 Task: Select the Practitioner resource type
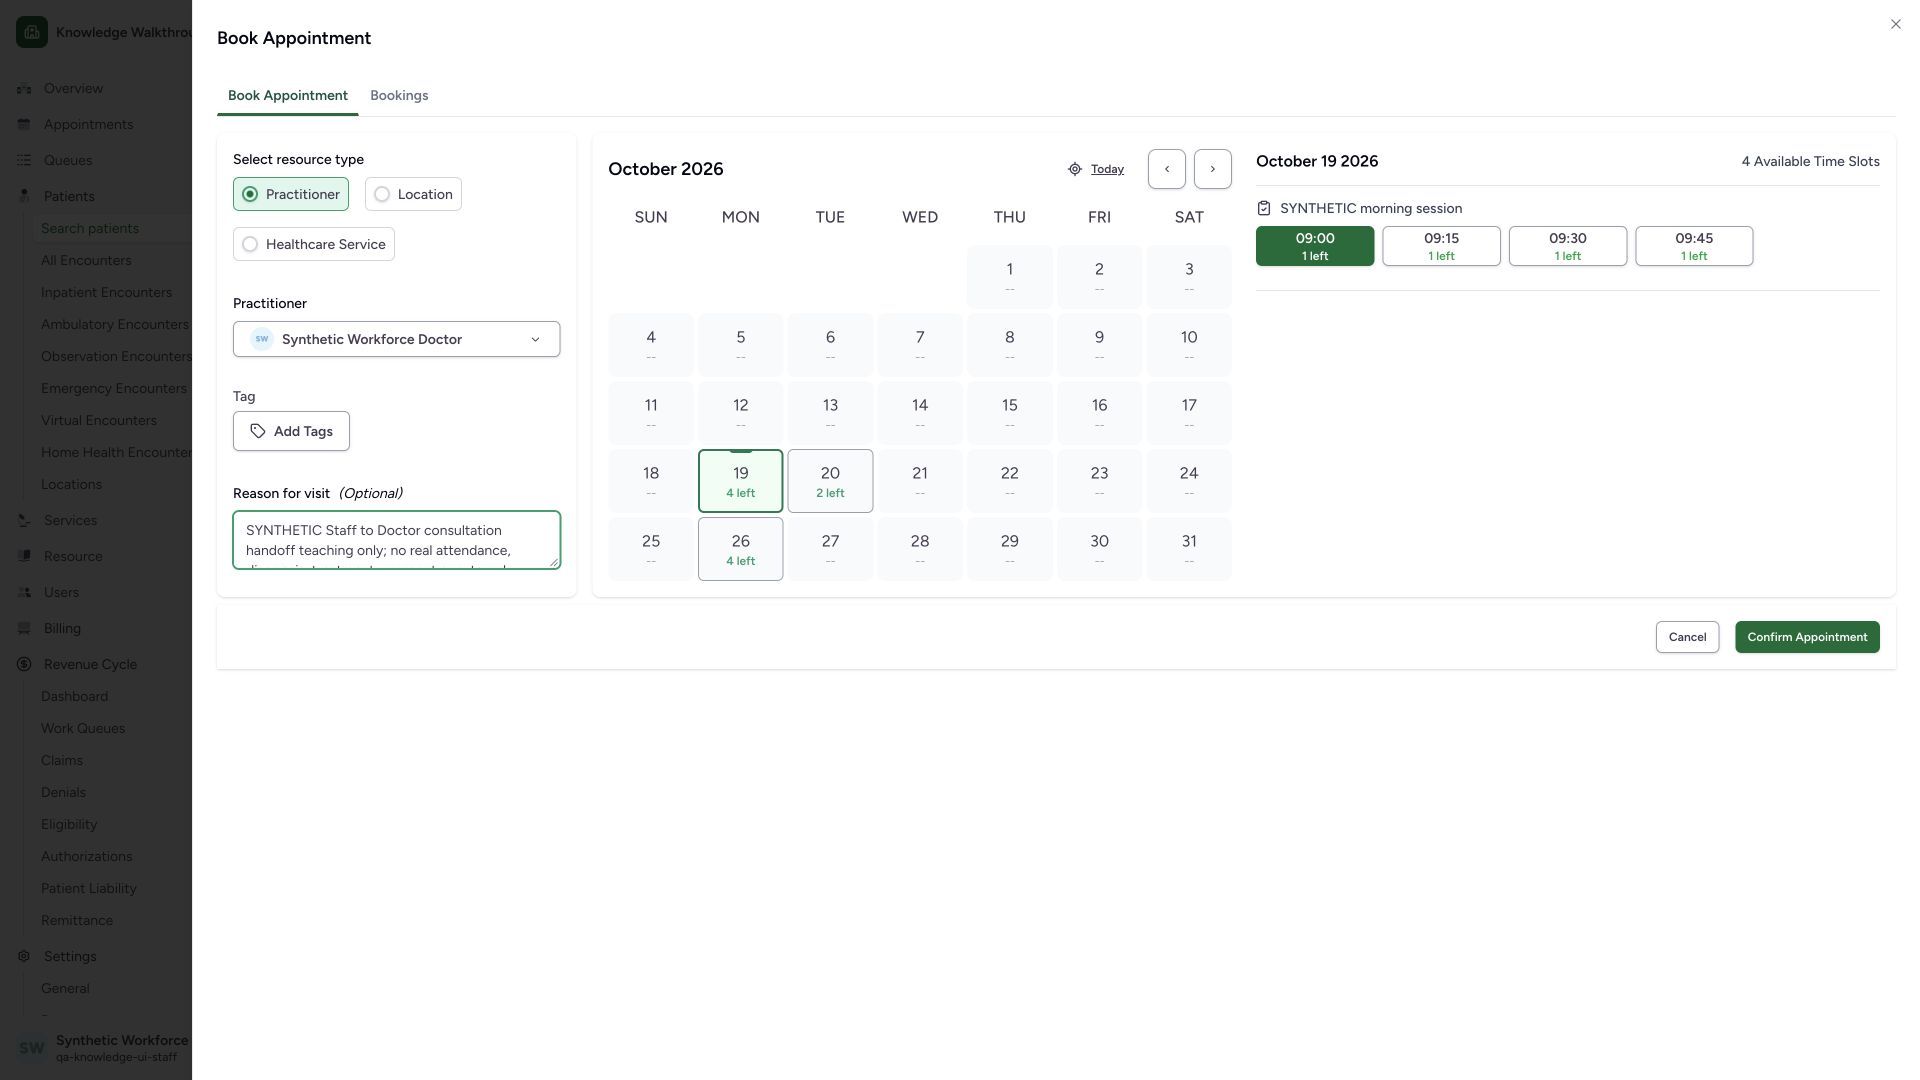(291, 194)
